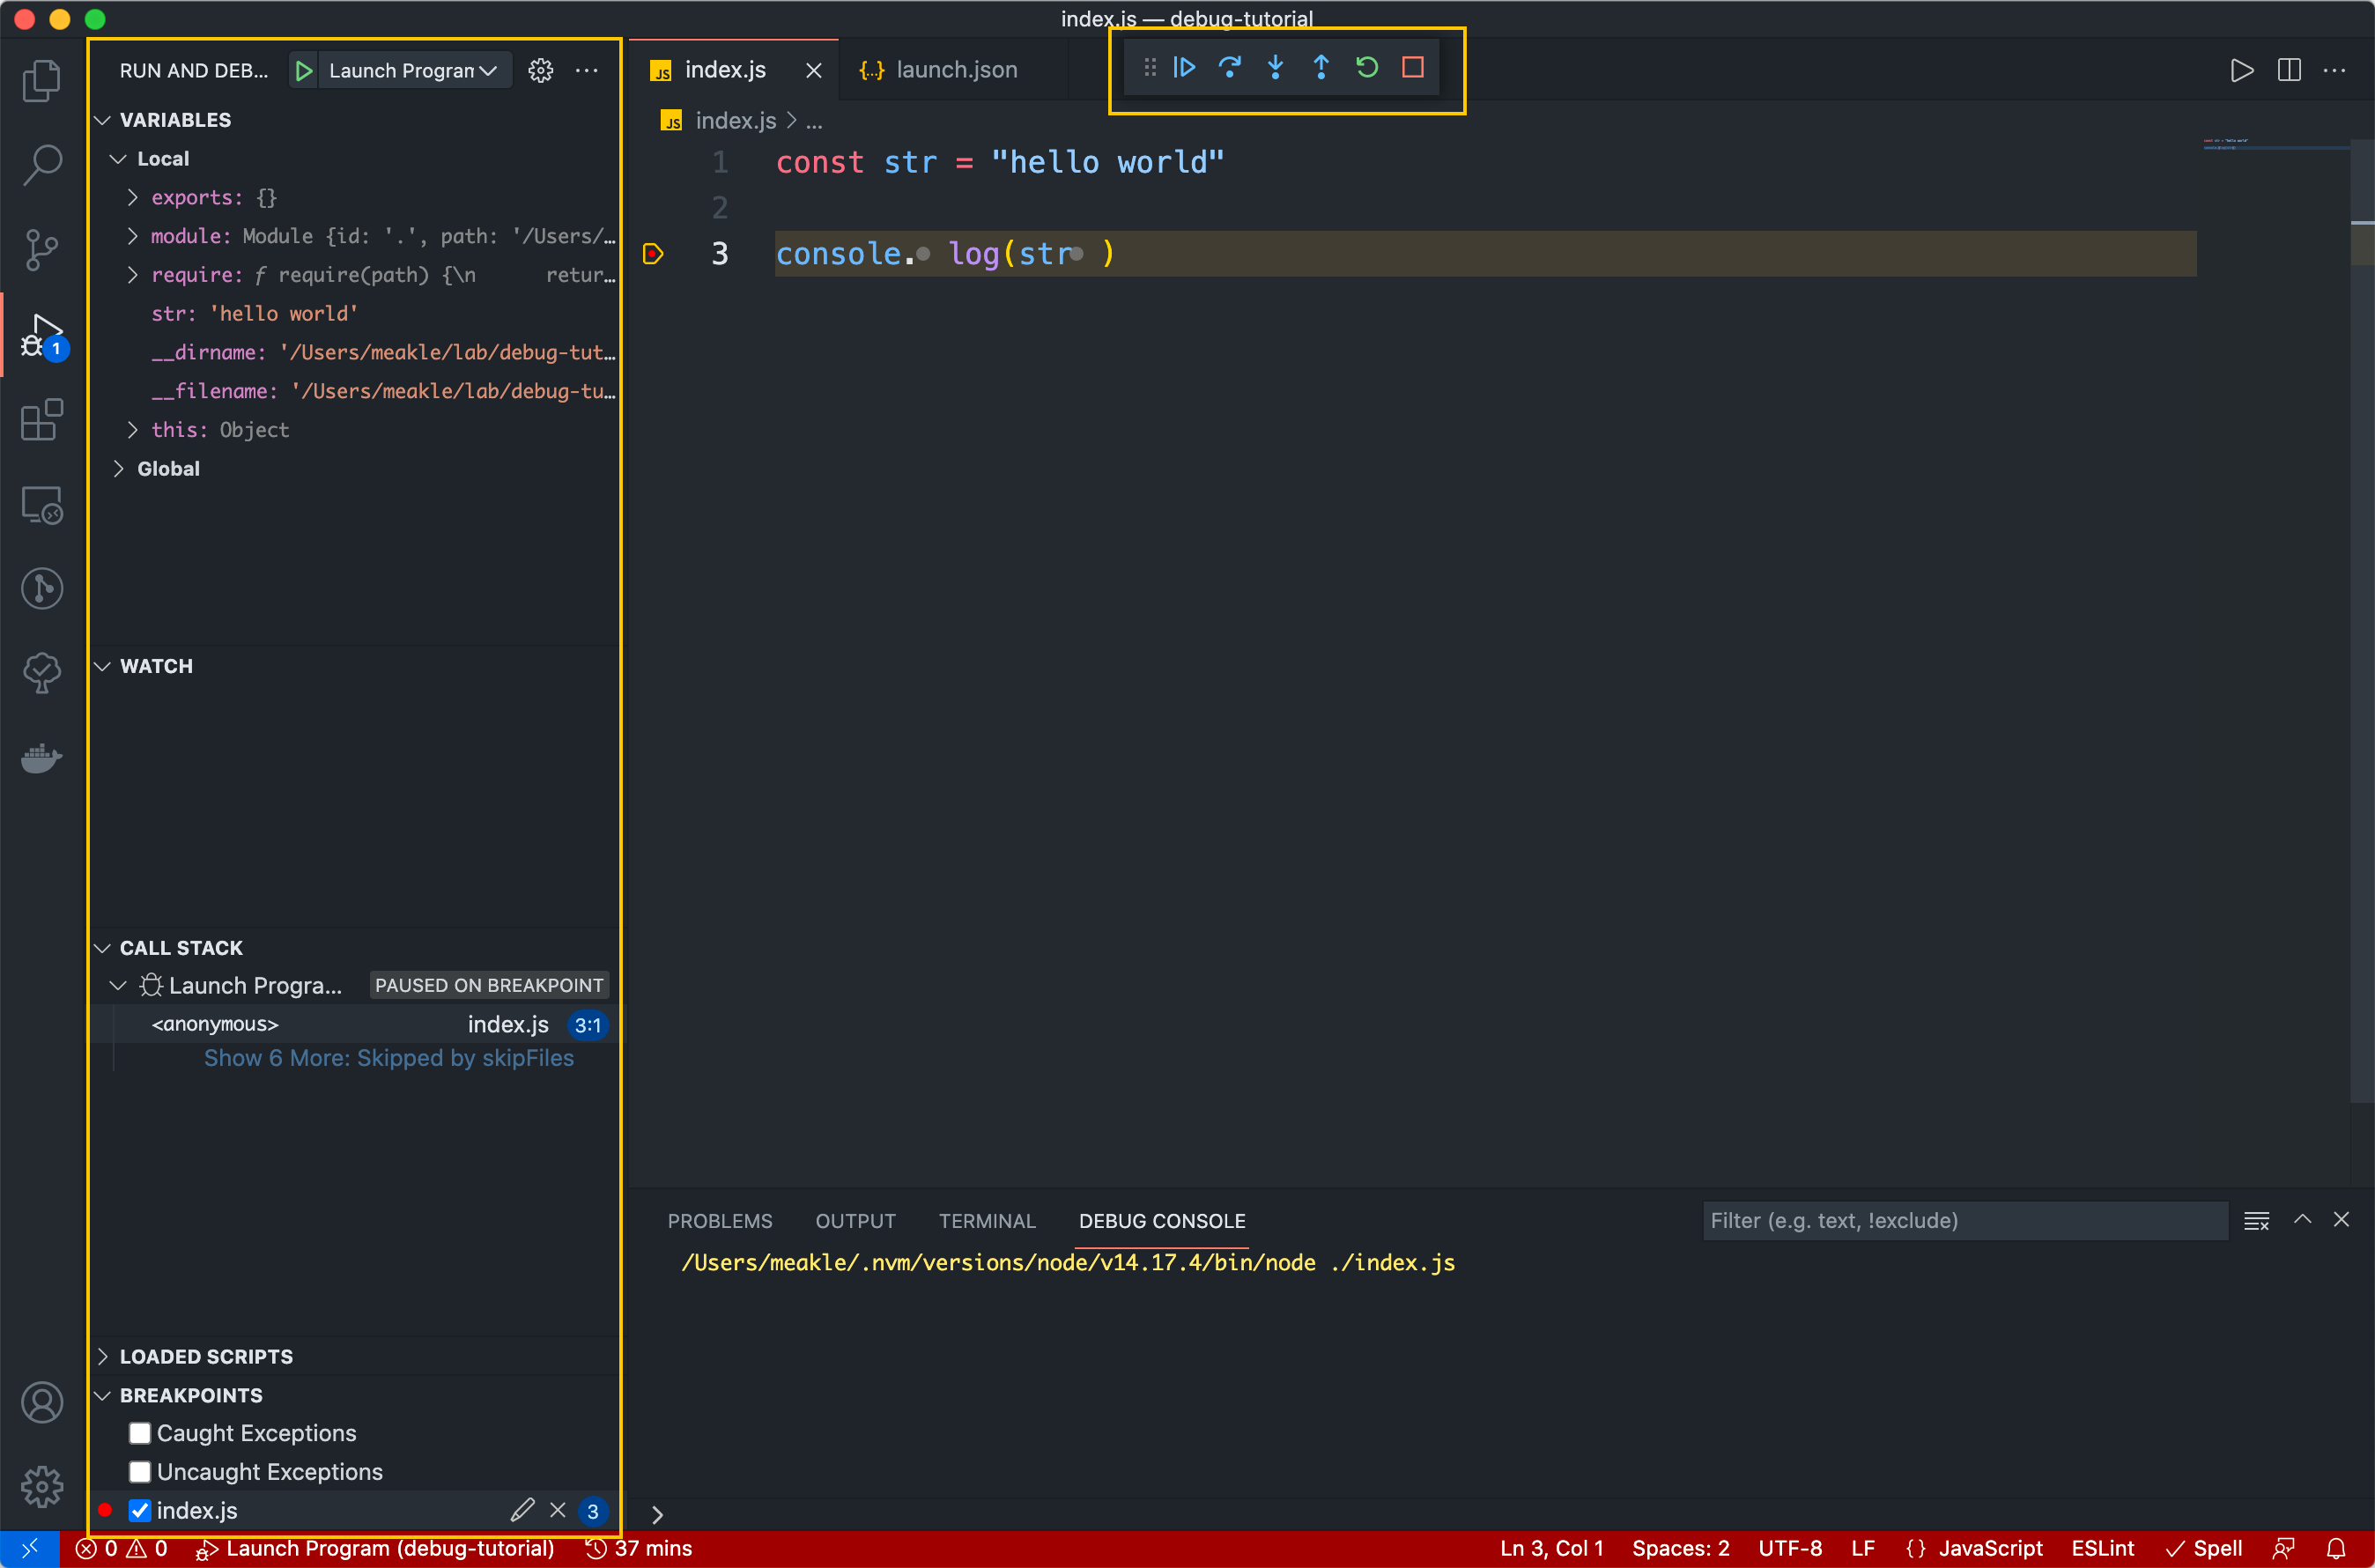Click the Step Over debug icon
This screenshot has height=1568, width=2375.
click(1230, 68)
